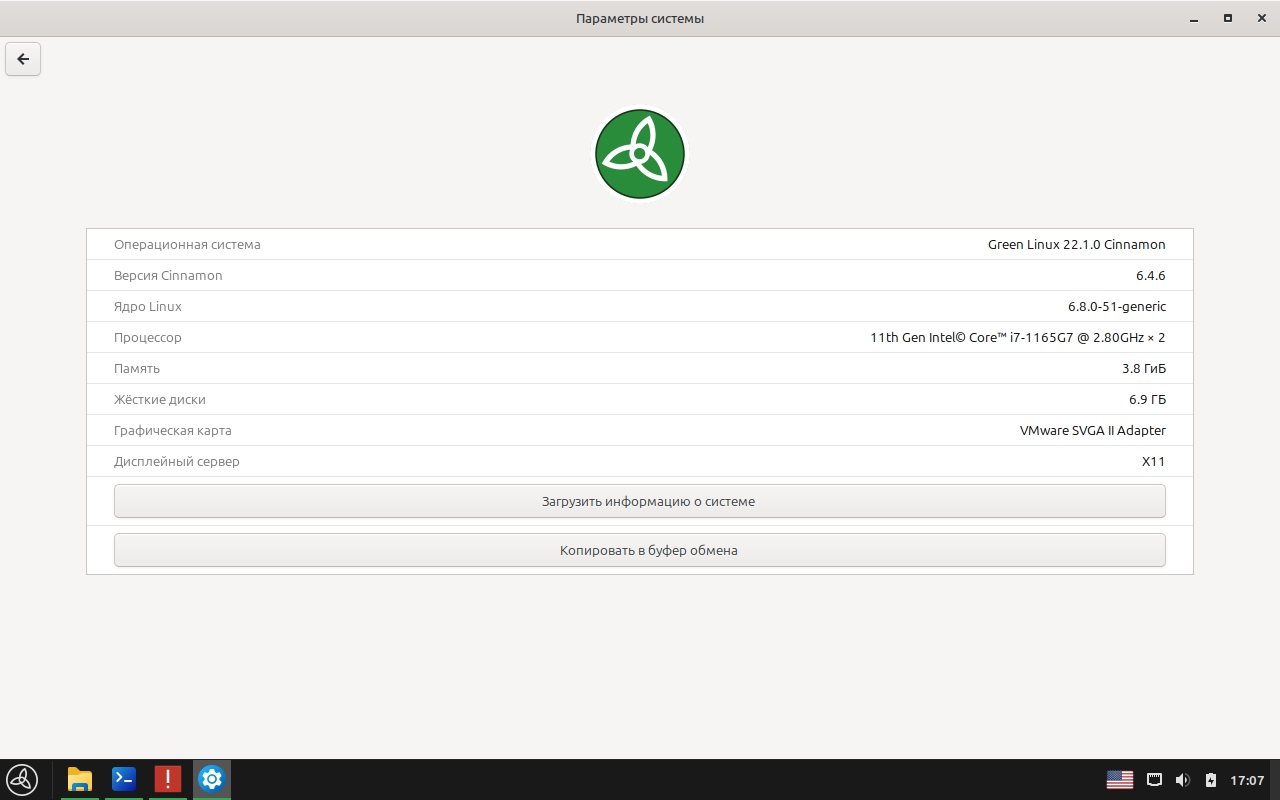The width and height of the screenshot is (1280, 800).
Task: Select kernel value "6.8.0-51-generic"
Action: coord(1117,306)
